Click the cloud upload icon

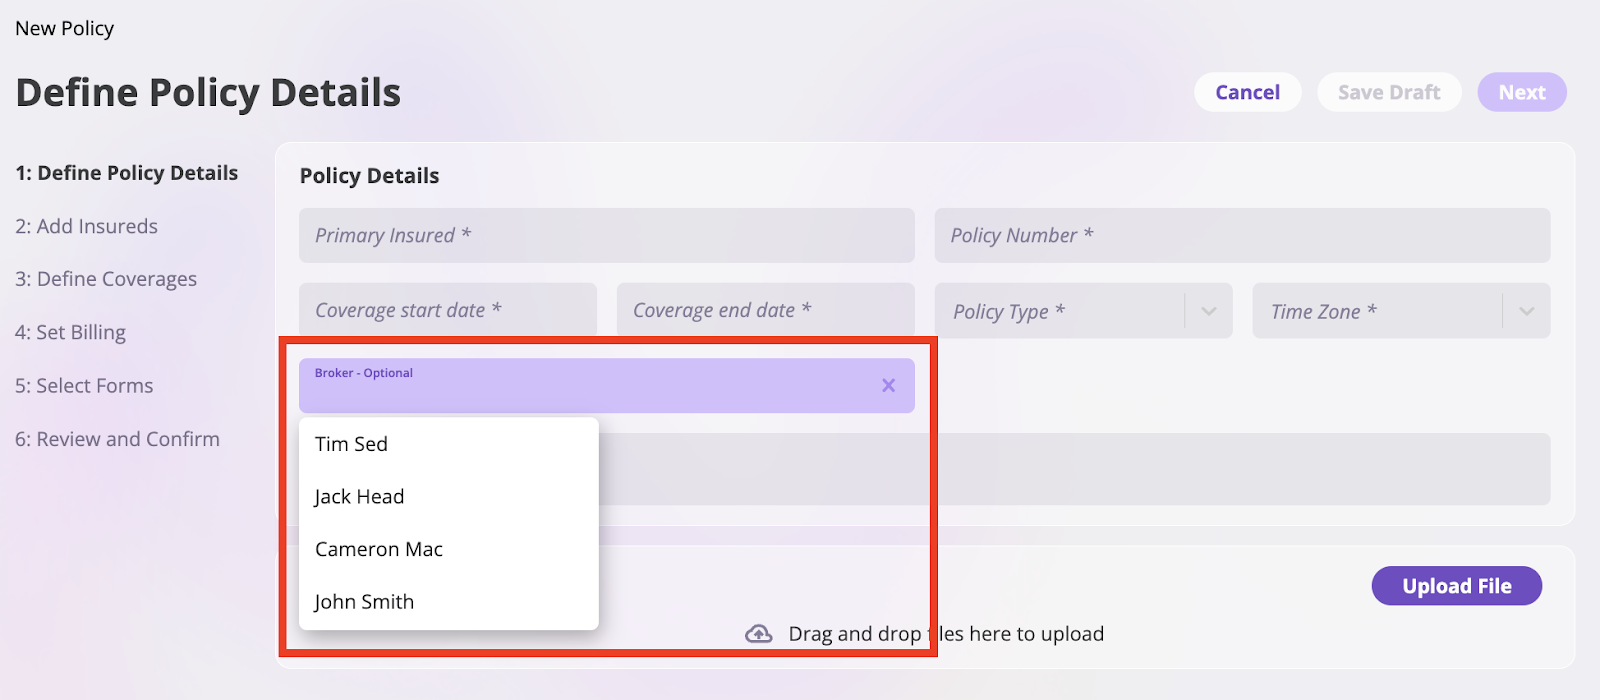tap(759, 634)
